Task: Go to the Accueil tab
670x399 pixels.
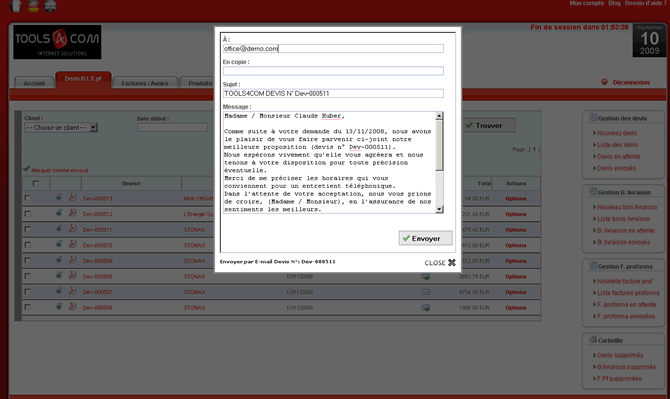Action: pos(34,83)
